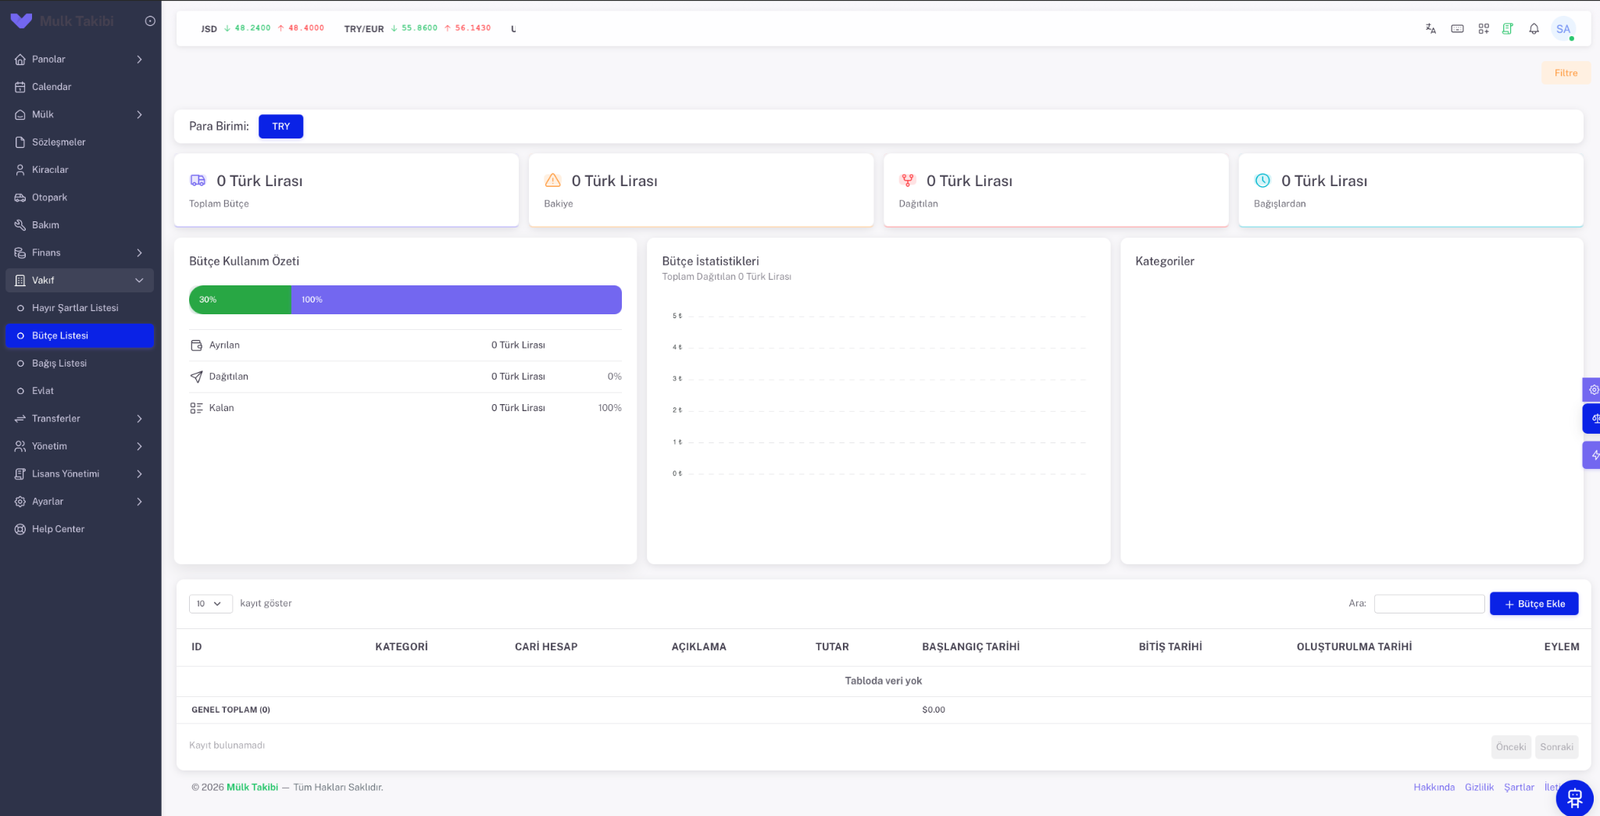Expand the Yönetim submenu

[80, 446]
